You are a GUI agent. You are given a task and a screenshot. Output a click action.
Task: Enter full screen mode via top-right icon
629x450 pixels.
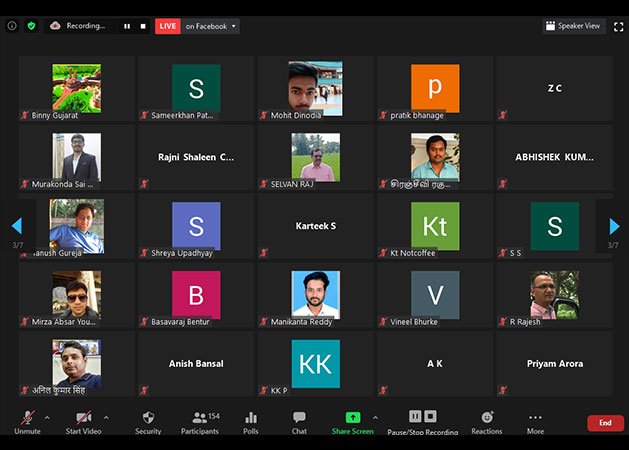click(617, 26)
